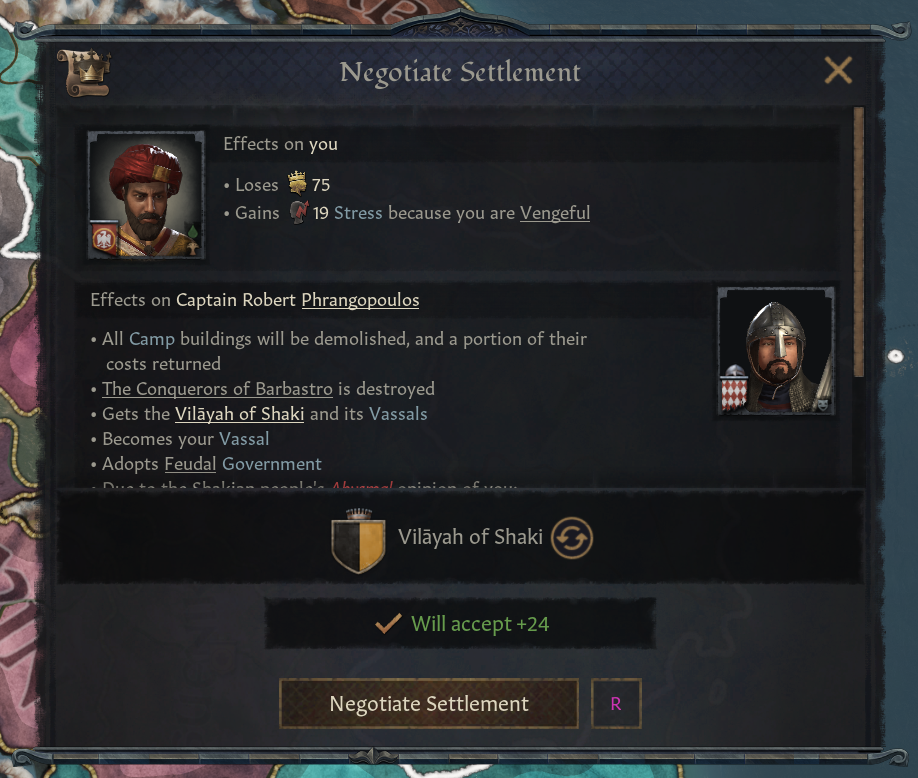Open The Conquerors of Barbastro link

[218, 389]
